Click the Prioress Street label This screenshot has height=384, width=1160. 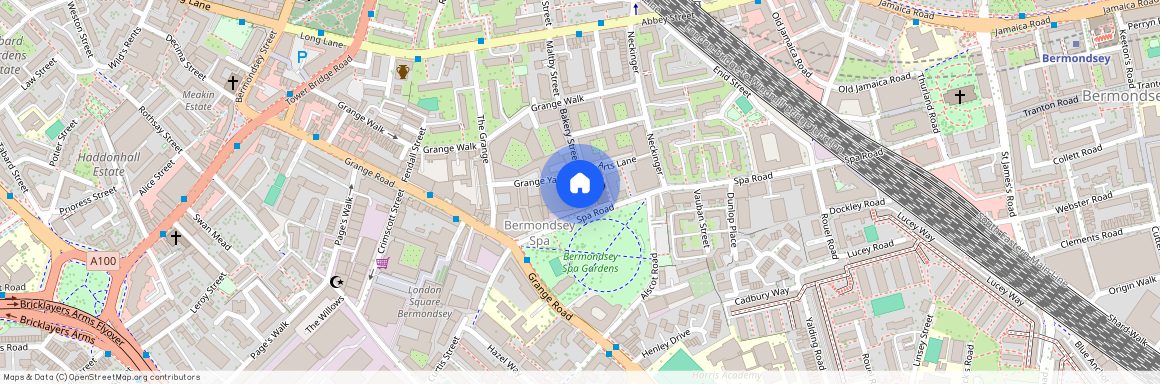click(x=87, y=200)
